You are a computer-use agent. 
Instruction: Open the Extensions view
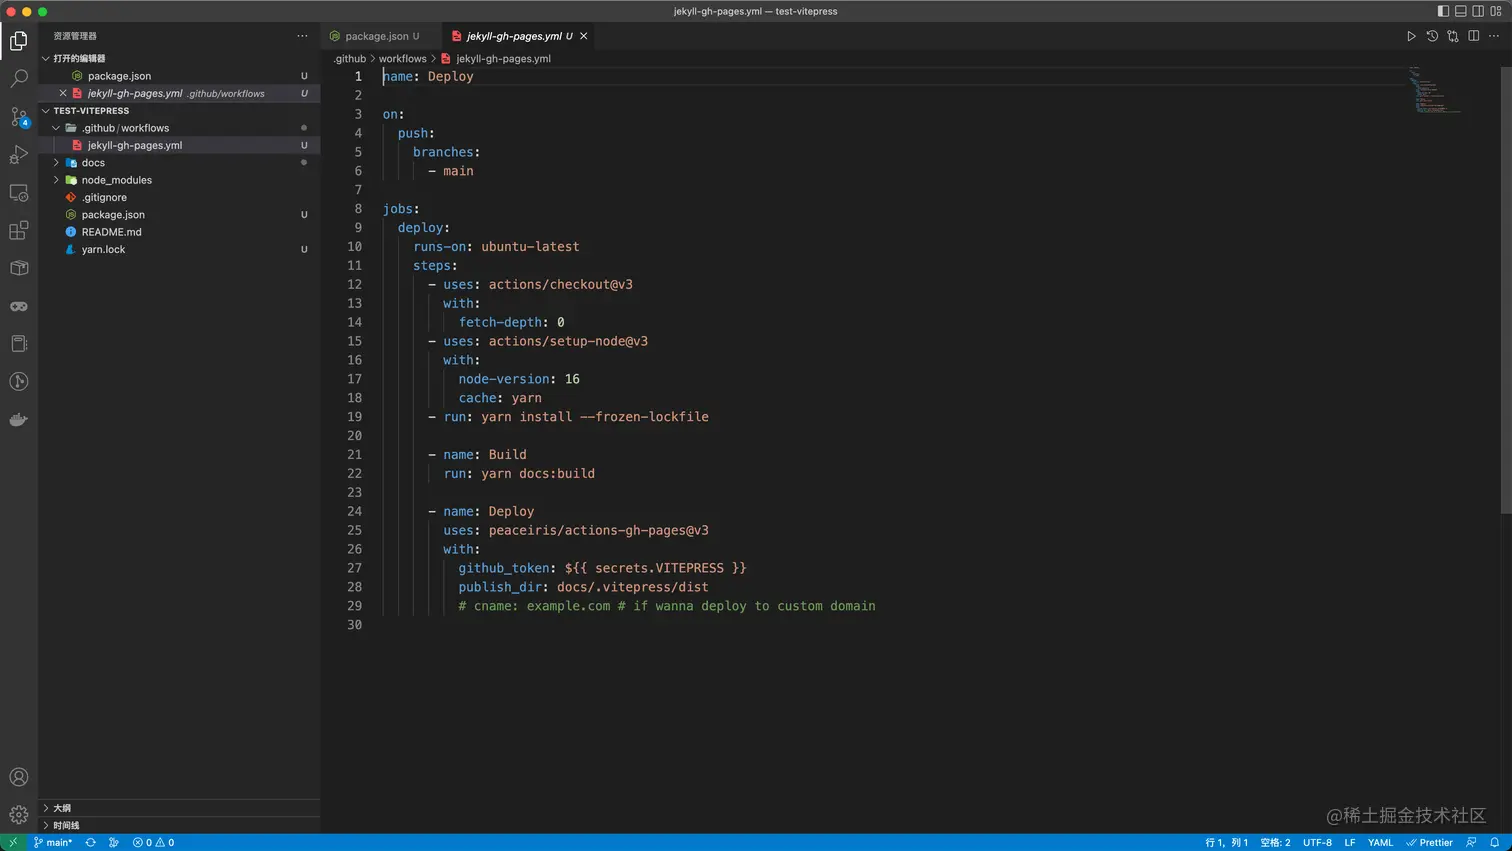click(x=18, y=230)
